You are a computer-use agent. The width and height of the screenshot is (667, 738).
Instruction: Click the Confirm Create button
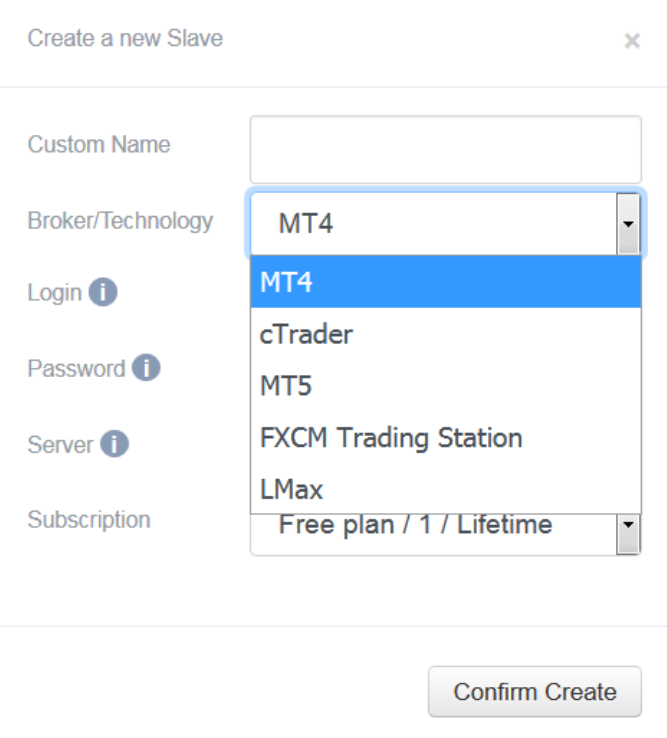point(535,691)
